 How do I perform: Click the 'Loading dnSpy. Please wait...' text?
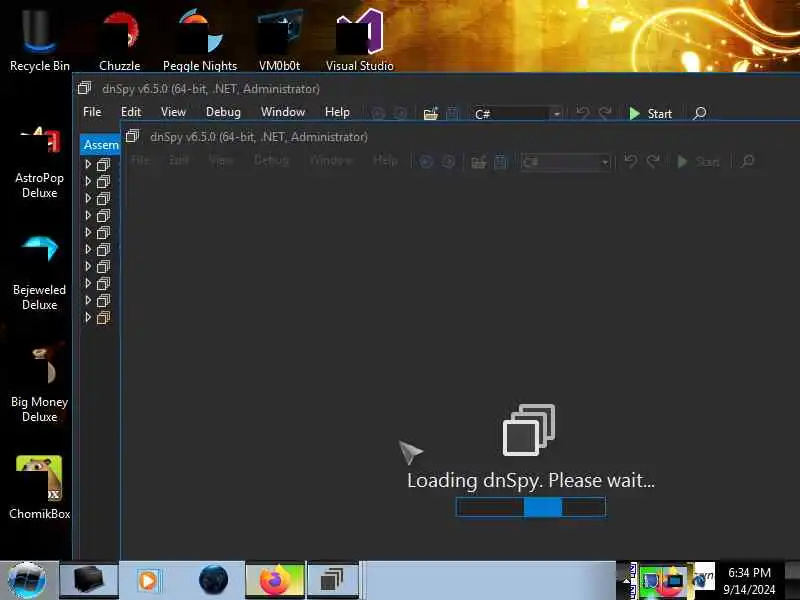tap(531, 481)
